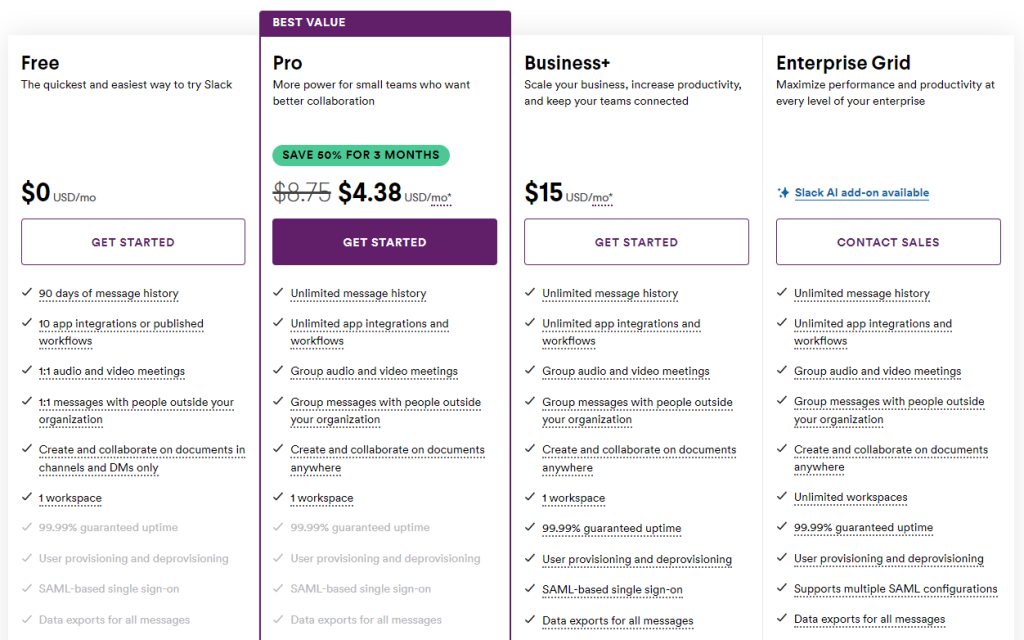The width and height of the screenshot is (1024, 640).
Task: Click the SAVE 50% FOR 3 MONTHS badge
Action: [361, 155]
